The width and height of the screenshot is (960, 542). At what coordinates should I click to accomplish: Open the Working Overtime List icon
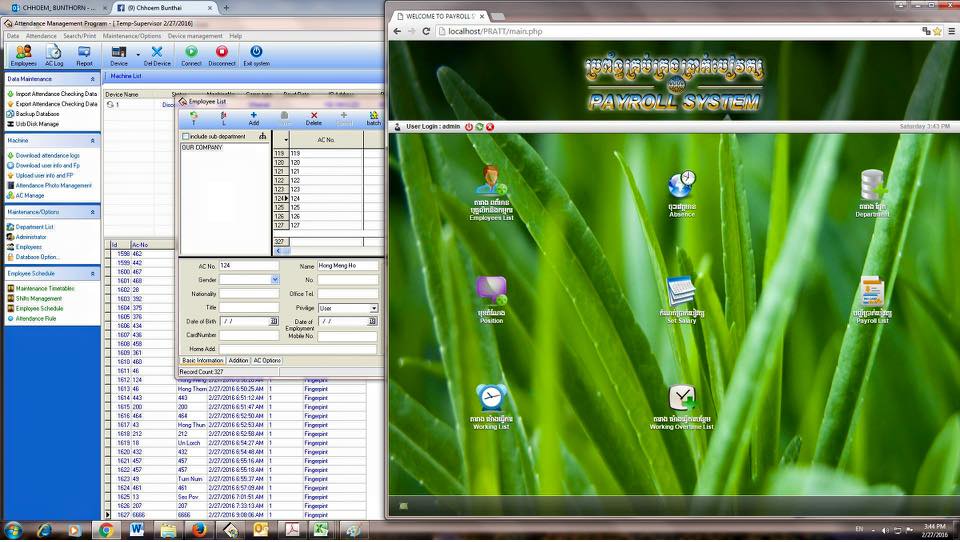(681, 399)
